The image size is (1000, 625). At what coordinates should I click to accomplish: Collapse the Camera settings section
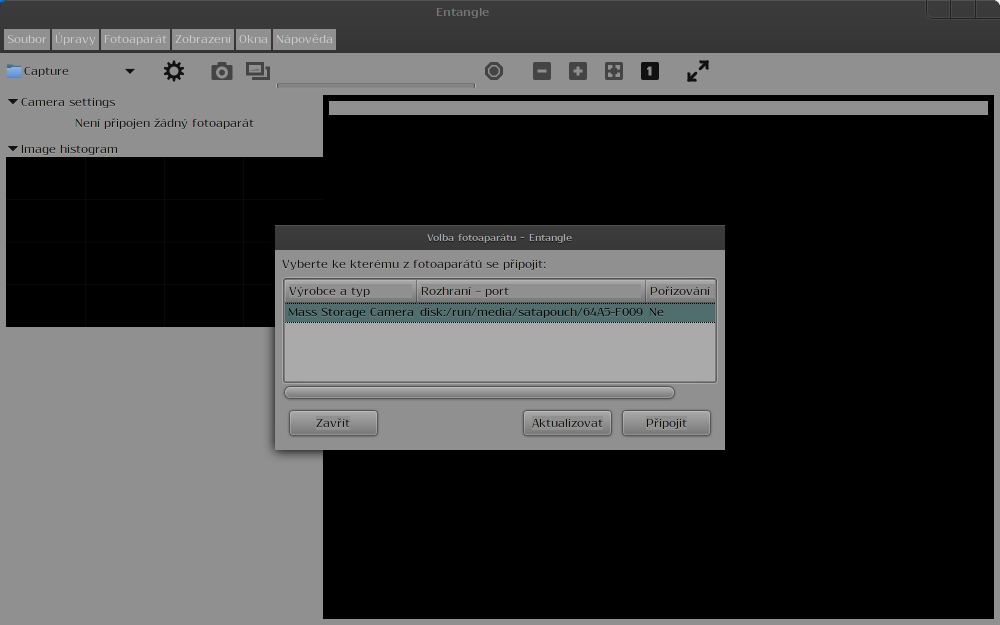pos(13,101)
